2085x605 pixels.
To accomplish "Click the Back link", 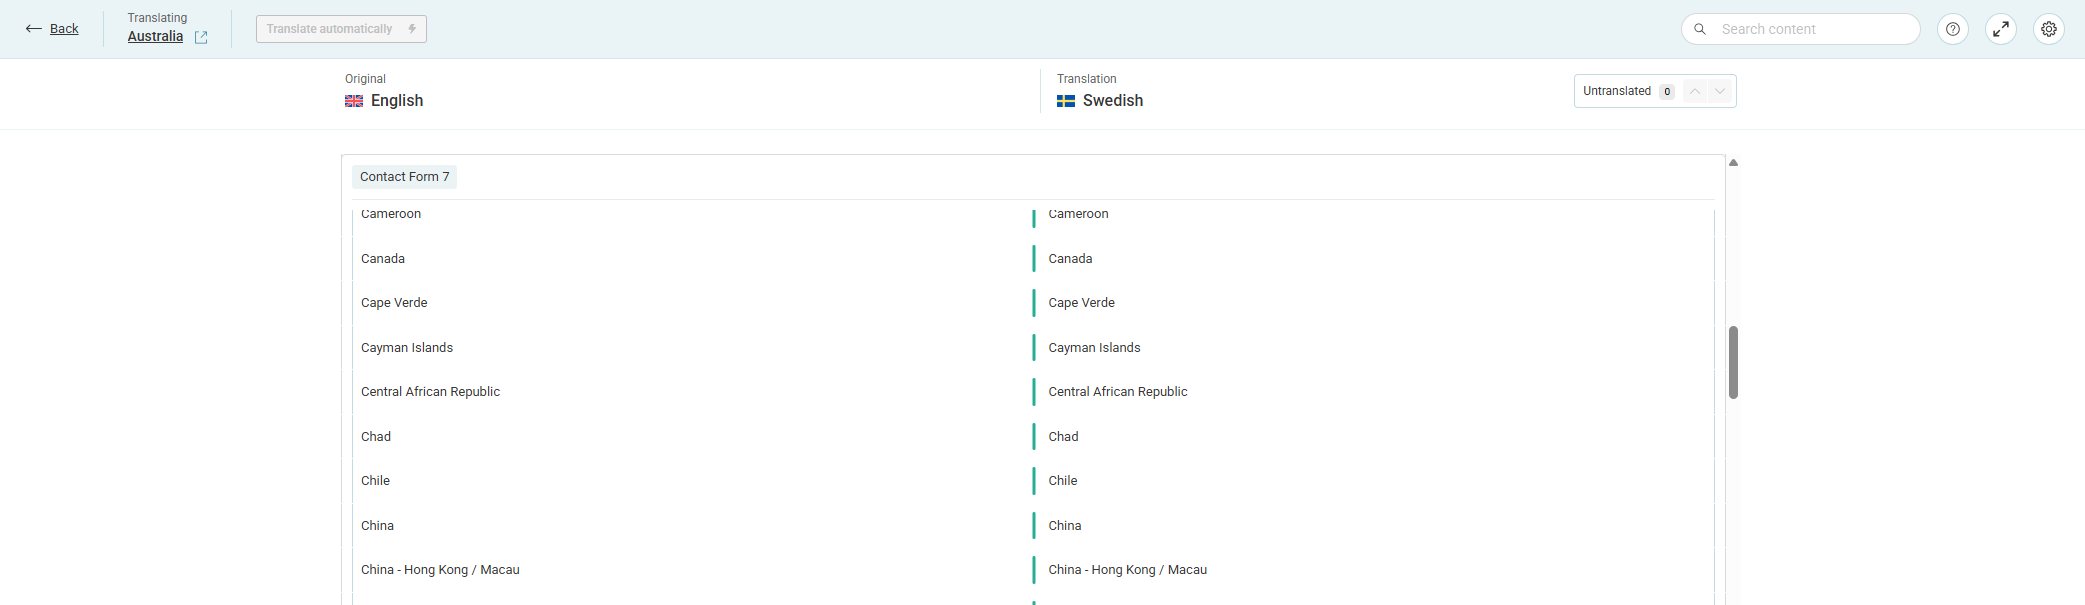I will tap(64, 29).
